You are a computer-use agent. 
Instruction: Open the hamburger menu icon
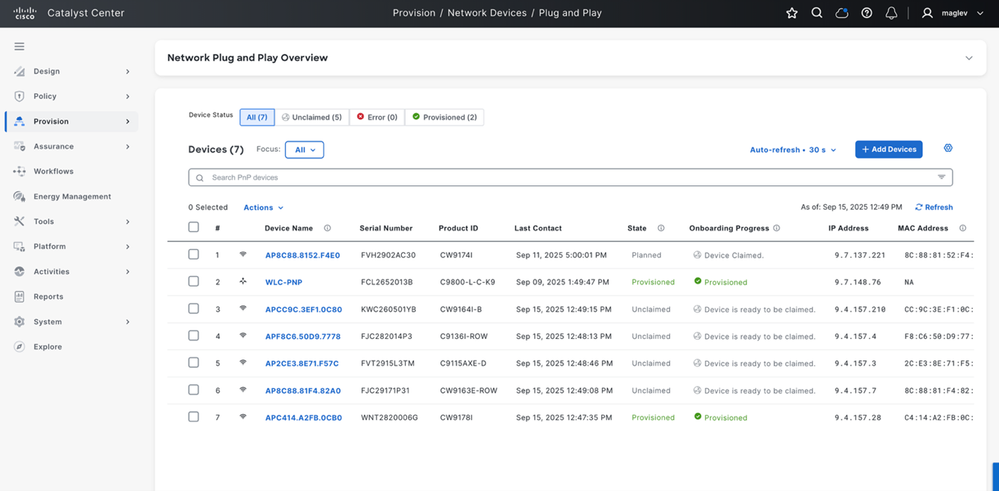point(19,46)
